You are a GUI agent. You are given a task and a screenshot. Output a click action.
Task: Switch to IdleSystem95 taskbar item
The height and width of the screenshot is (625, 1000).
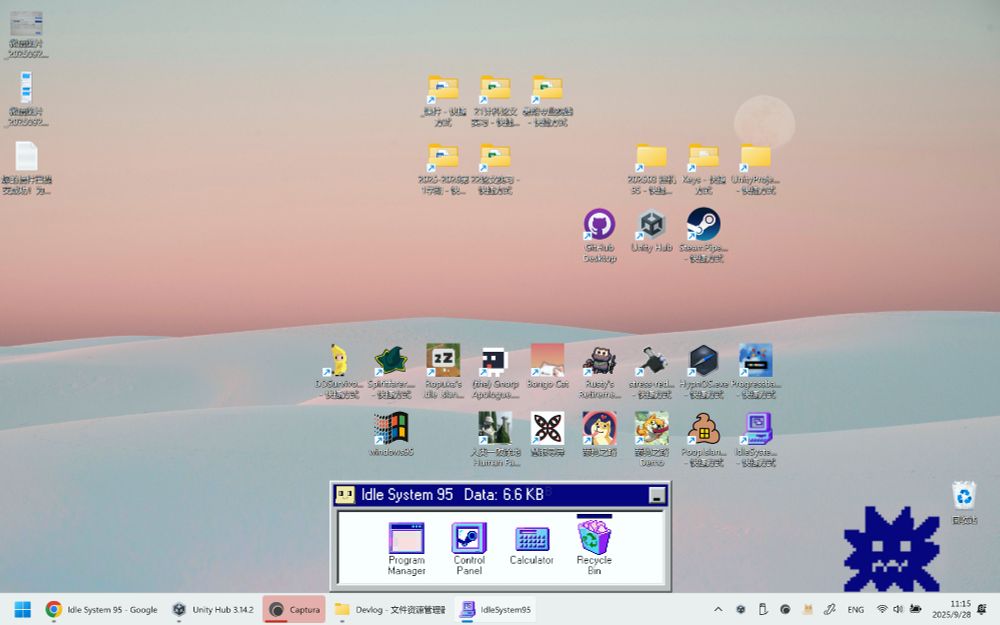[496, 610]
